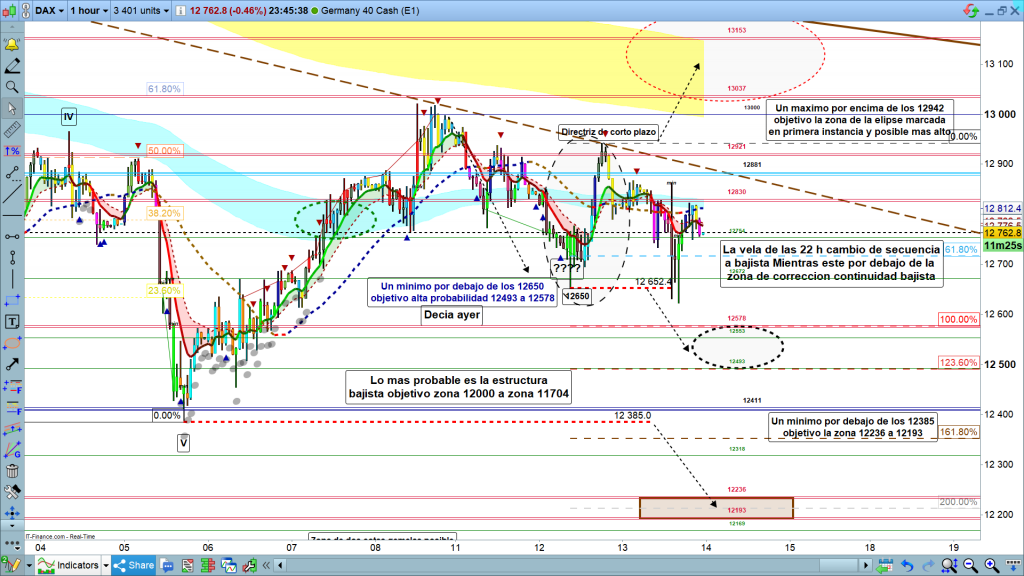
Task: Select the text annotation tool
Action: (12, 322)
